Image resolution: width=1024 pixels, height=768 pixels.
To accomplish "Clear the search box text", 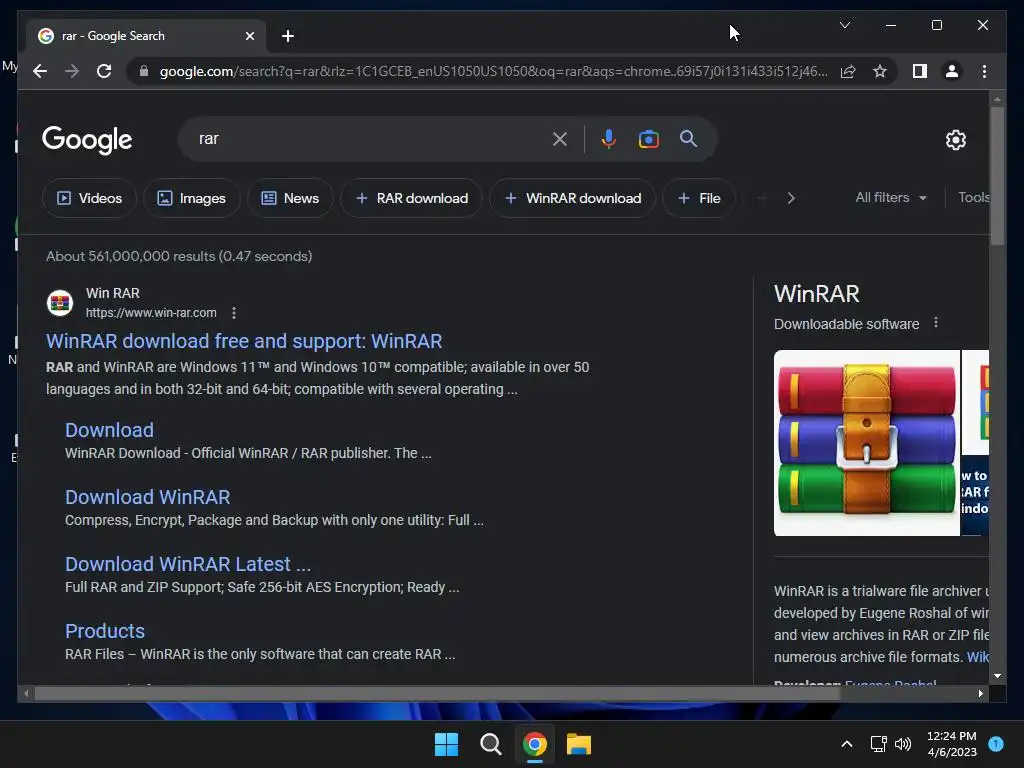I will pos(560,139).
